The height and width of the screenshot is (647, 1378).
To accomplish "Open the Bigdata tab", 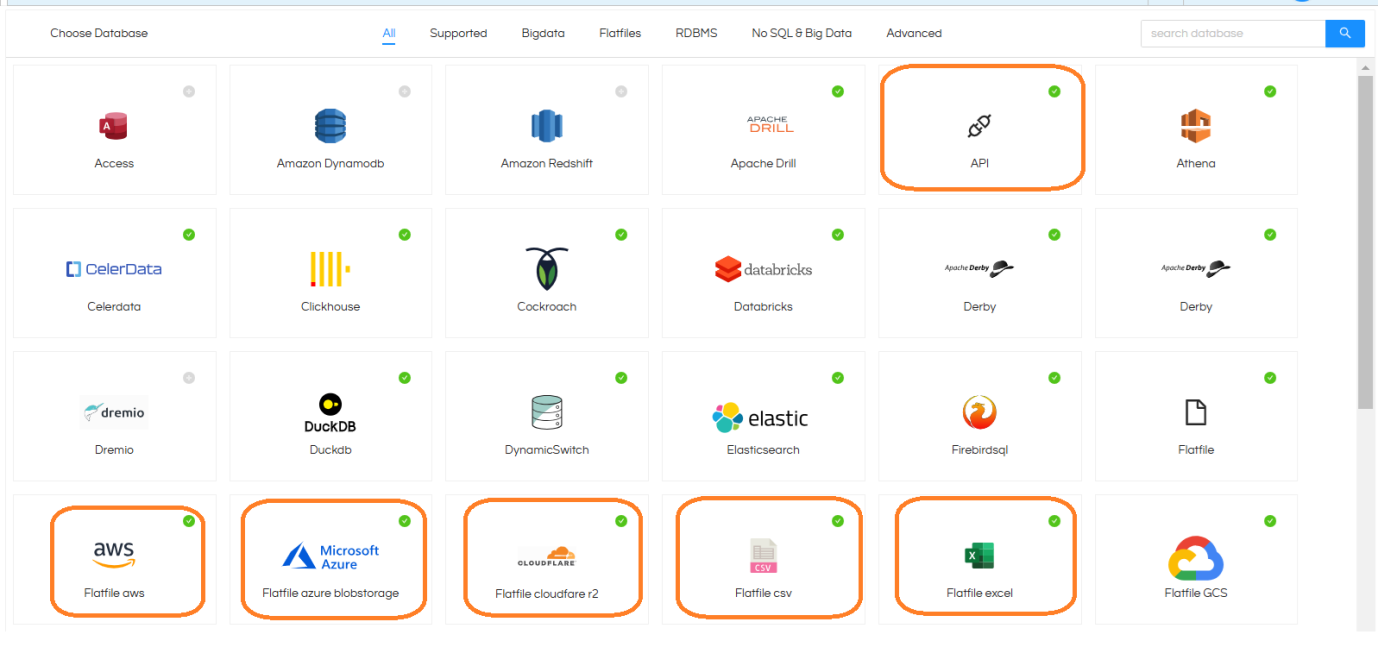I will coord(543,33).
